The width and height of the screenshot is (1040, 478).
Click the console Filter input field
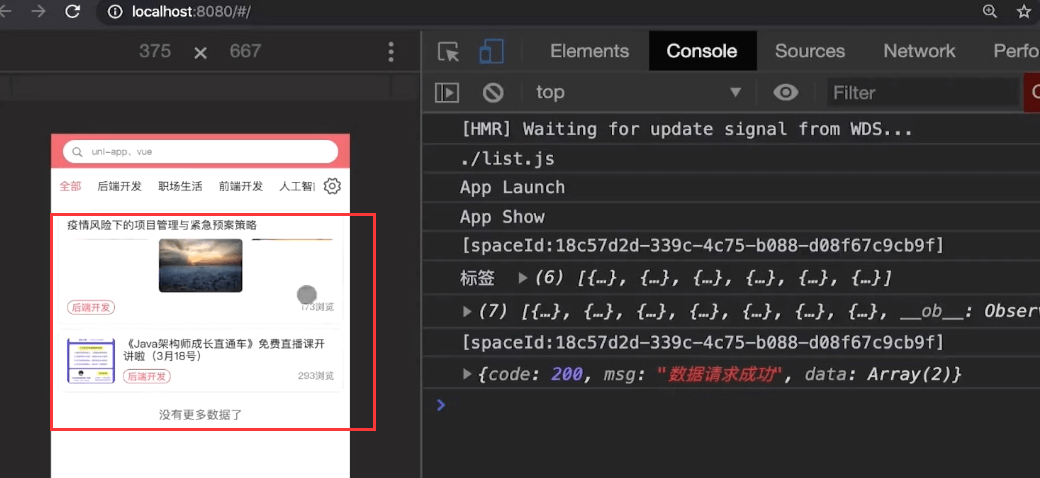923,93
